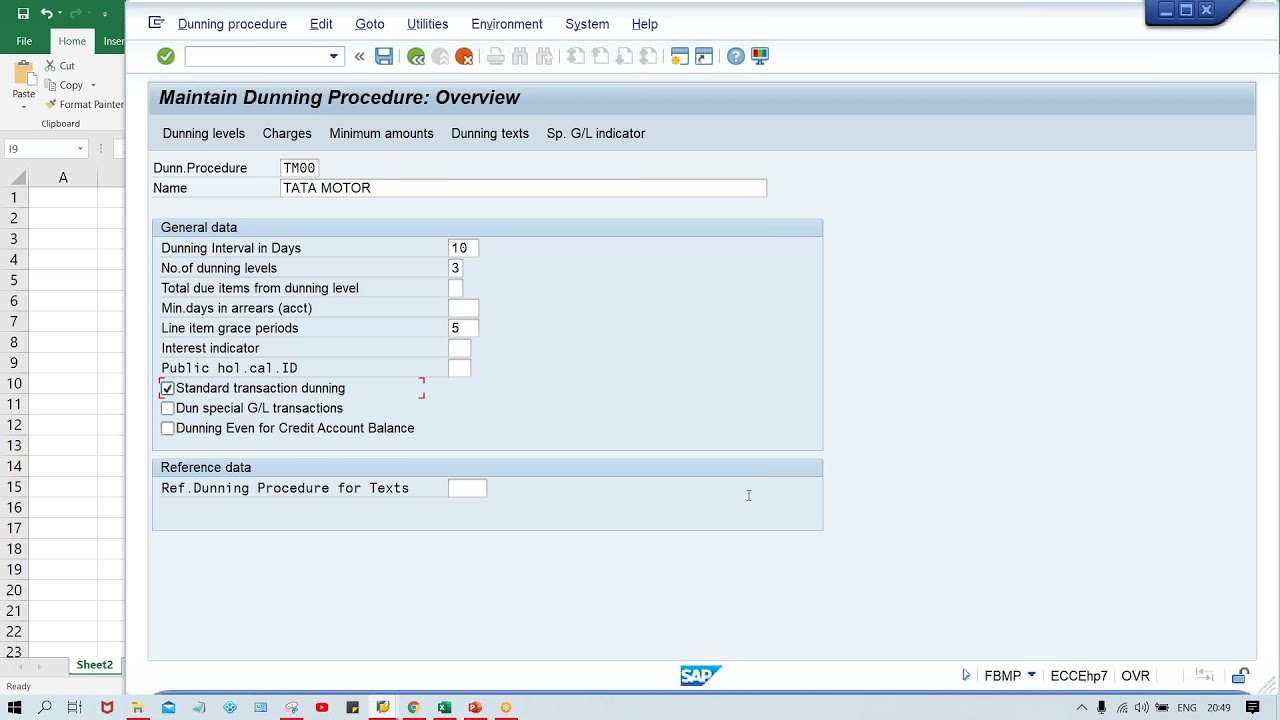
Task: Click the No.of dunning levels field
Action: (x=456, y=268)
